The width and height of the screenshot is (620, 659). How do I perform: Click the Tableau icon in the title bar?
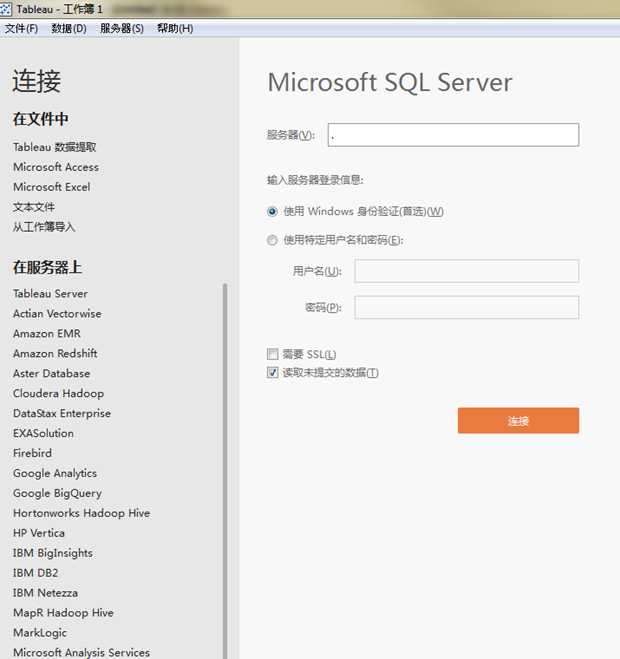5,9
